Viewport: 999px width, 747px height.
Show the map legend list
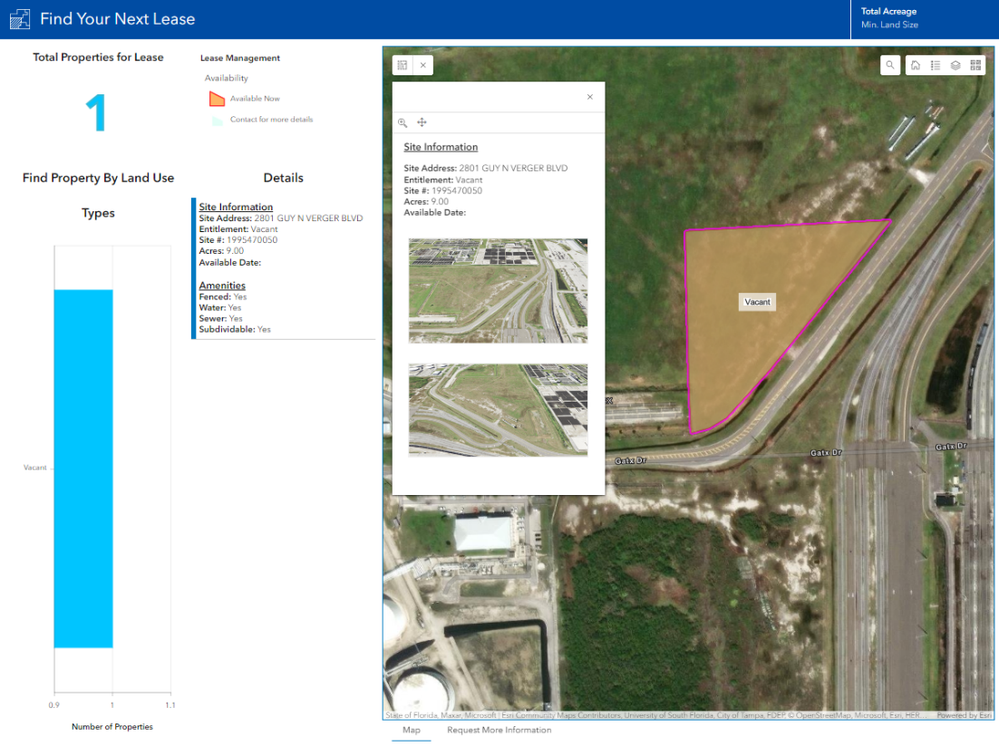(935, 65)
